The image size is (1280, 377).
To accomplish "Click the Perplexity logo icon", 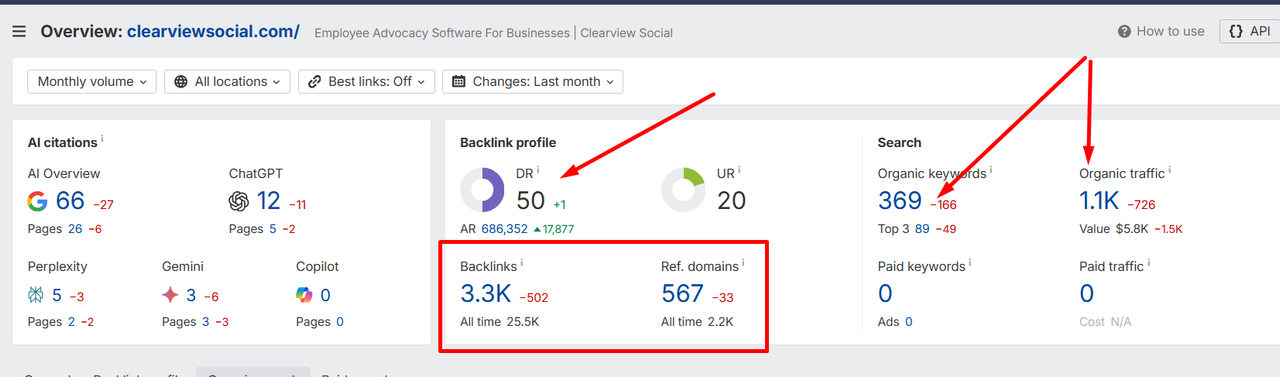I will tap(36, 295).
